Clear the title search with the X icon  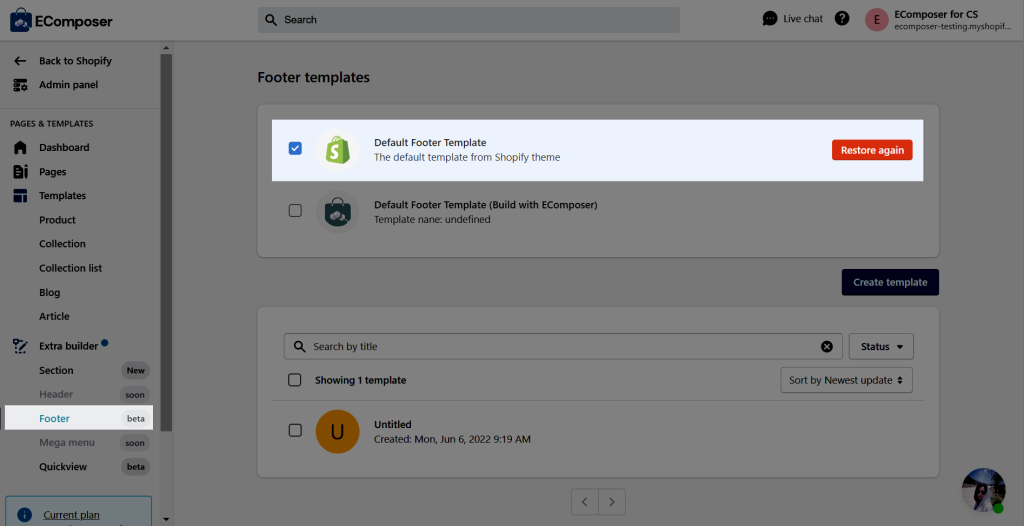[827, 346]
